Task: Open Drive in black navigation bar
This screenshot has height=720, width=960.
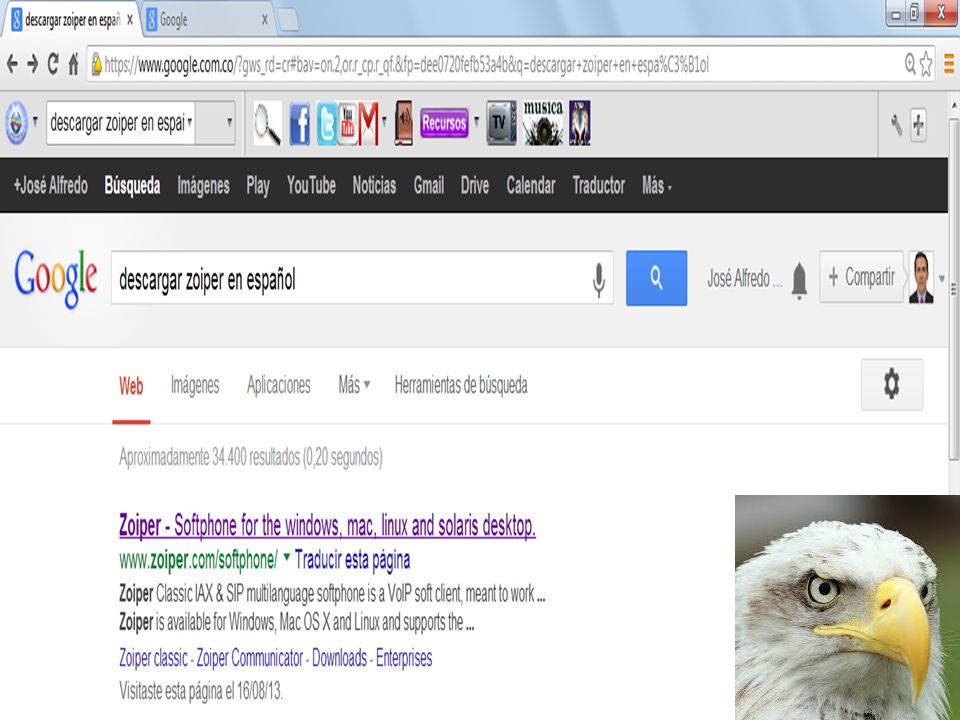Action: [474, 186]
